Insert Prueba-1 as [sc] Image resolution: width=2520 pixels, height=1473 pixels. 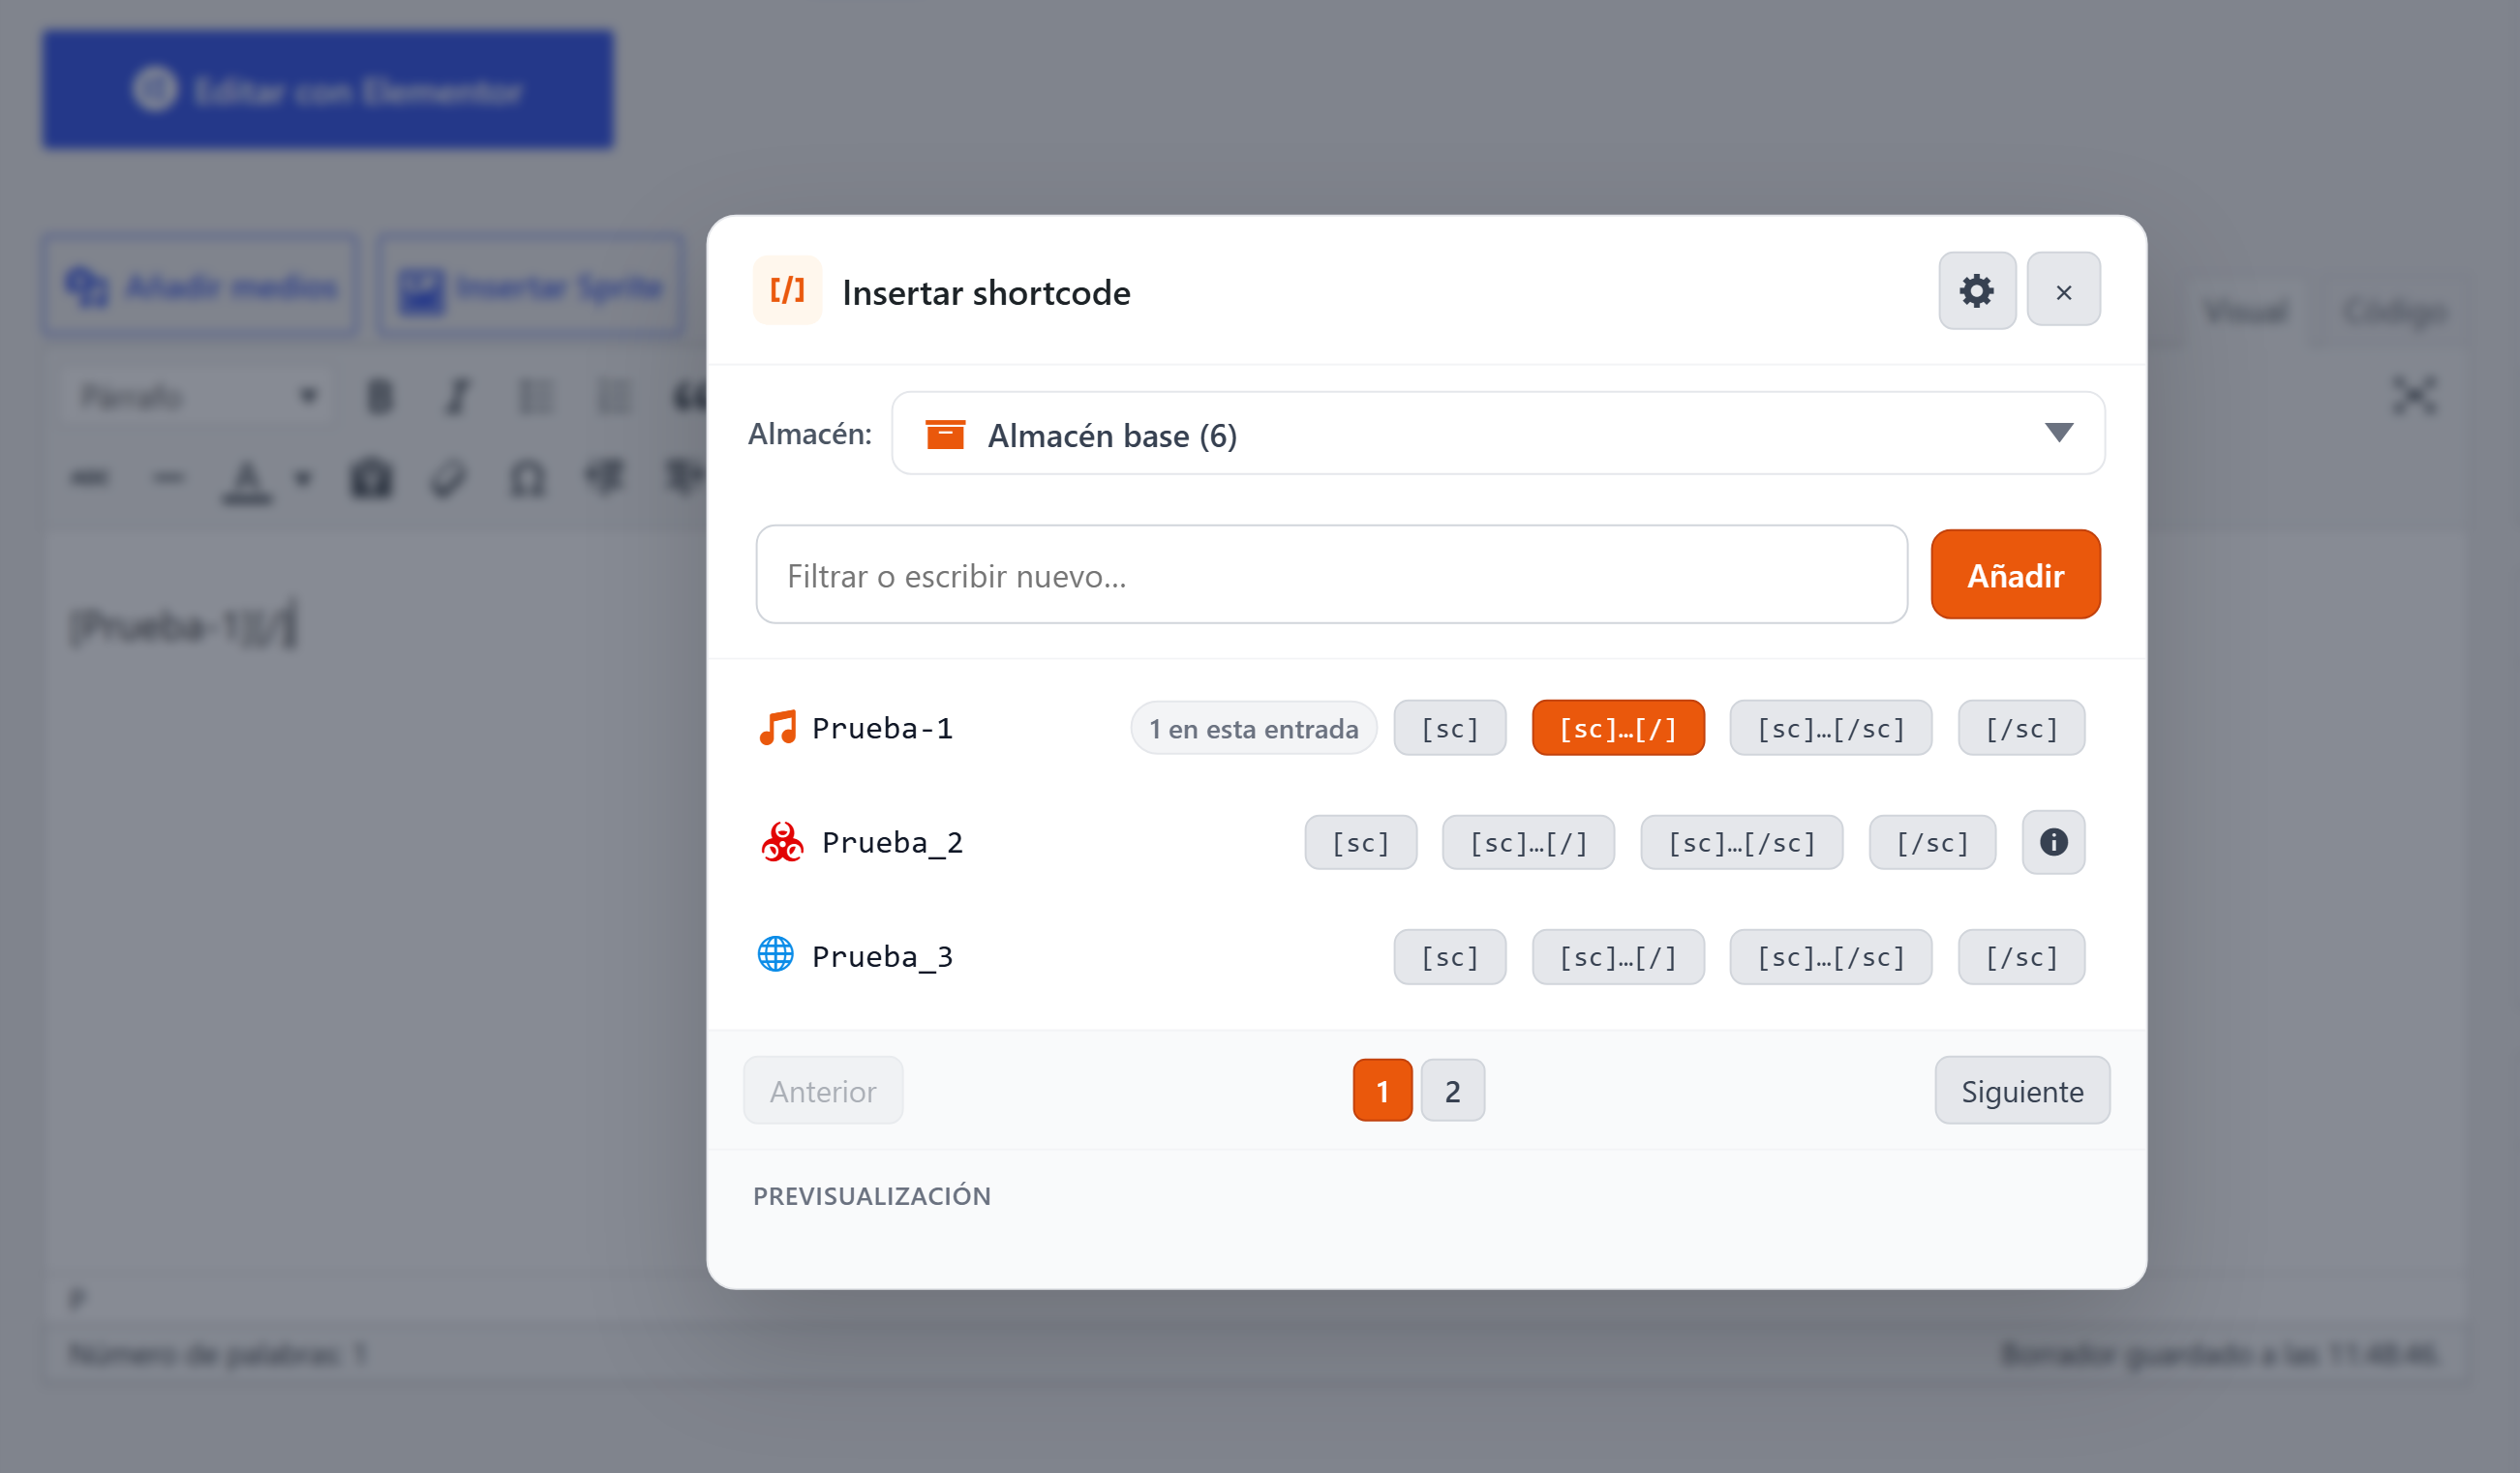coord(1449,728)
